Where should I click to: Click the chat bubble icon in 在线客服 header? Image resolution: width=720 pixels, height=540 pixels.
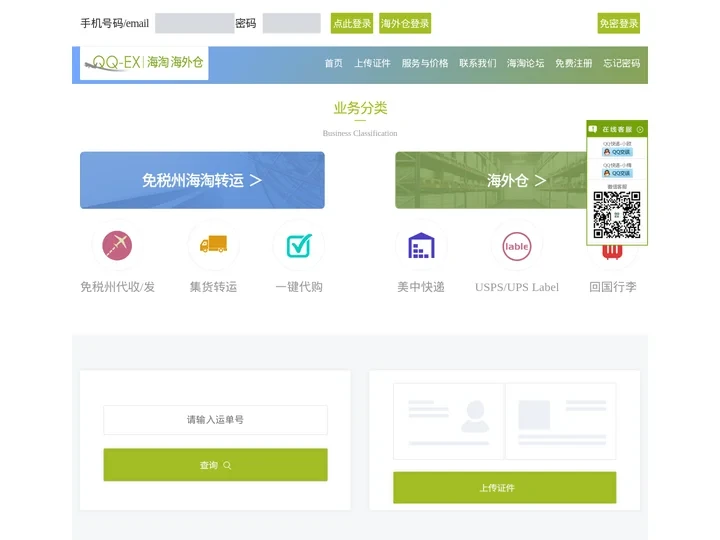593,129
